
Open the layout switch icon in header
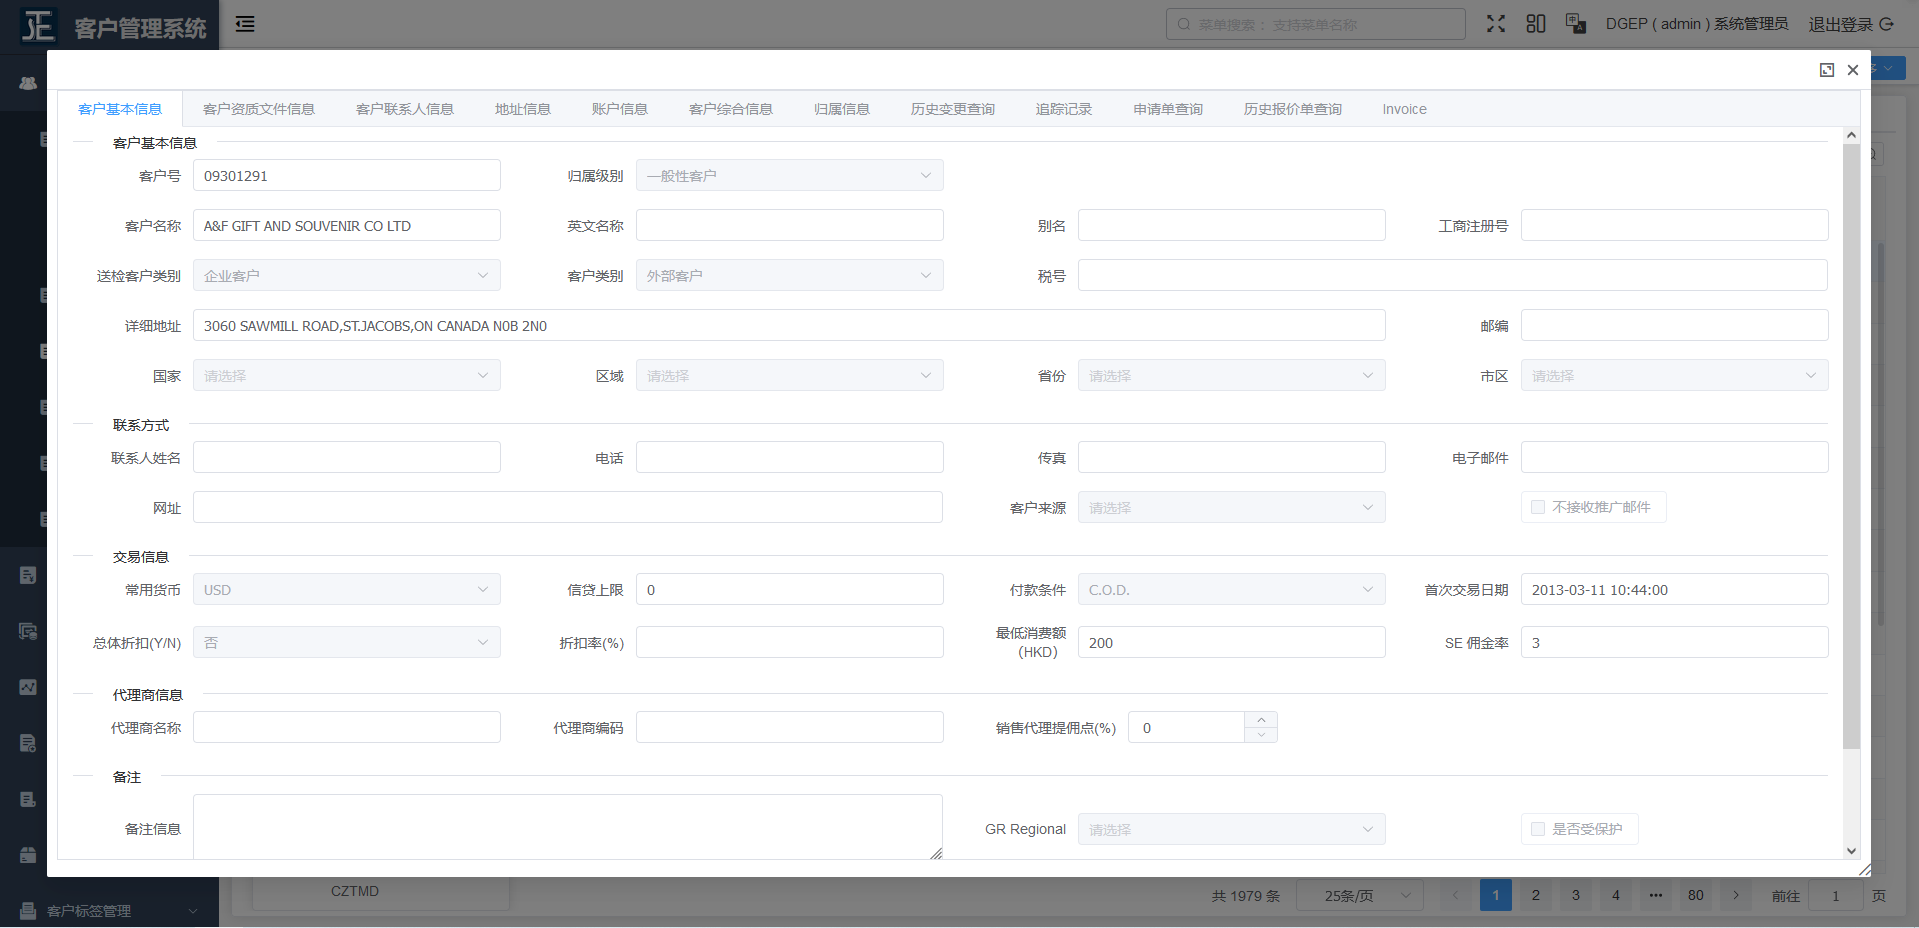pos(1536,24)
